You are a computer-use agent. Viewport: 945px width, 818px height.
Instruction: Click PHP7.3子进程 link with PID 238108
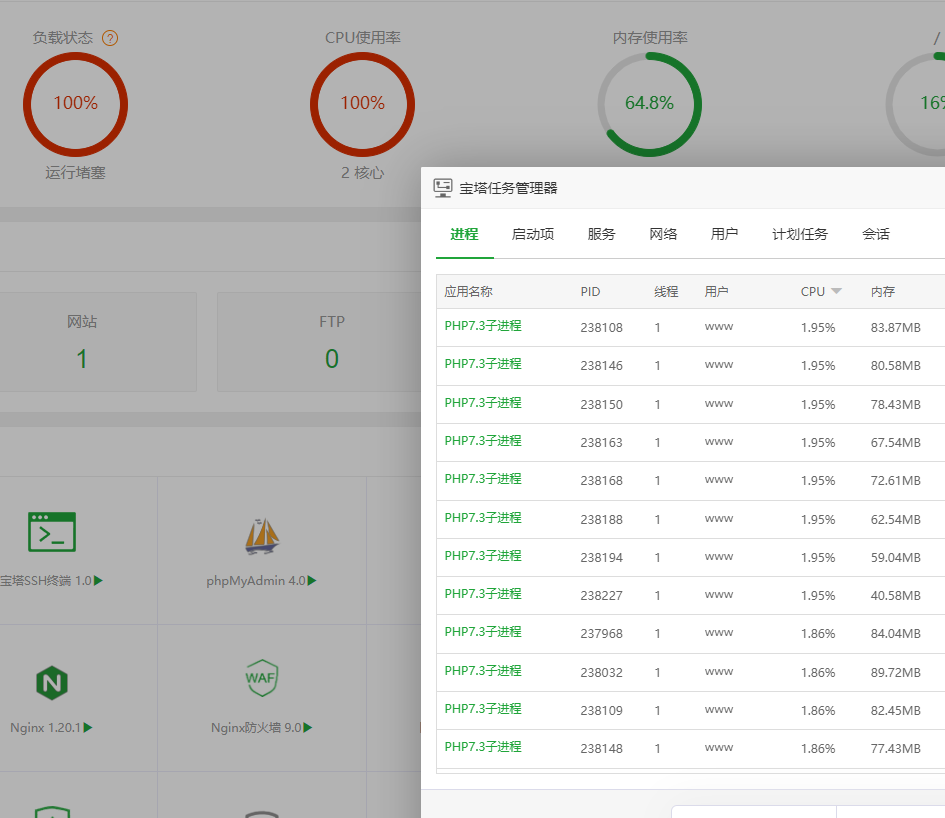[483, 326]
